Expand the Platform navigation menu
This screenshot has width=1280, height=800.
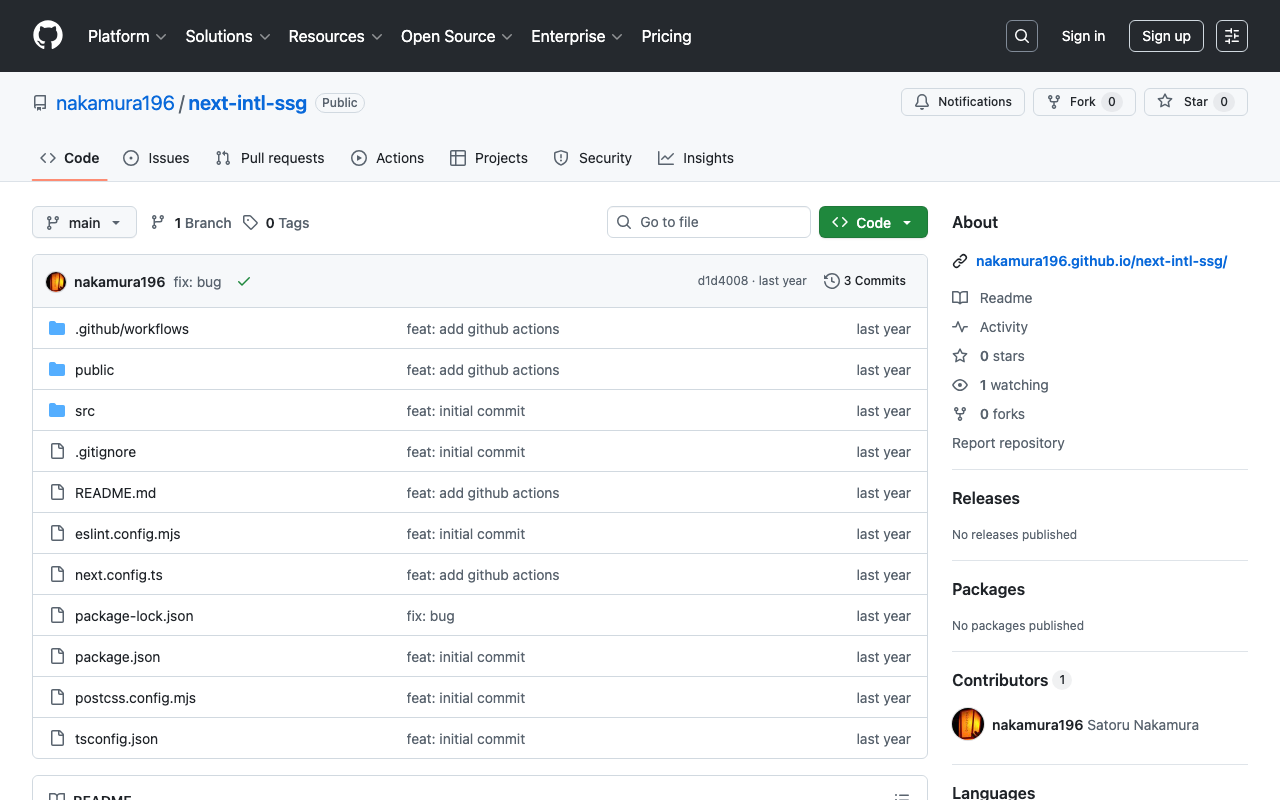click(127, 36)
